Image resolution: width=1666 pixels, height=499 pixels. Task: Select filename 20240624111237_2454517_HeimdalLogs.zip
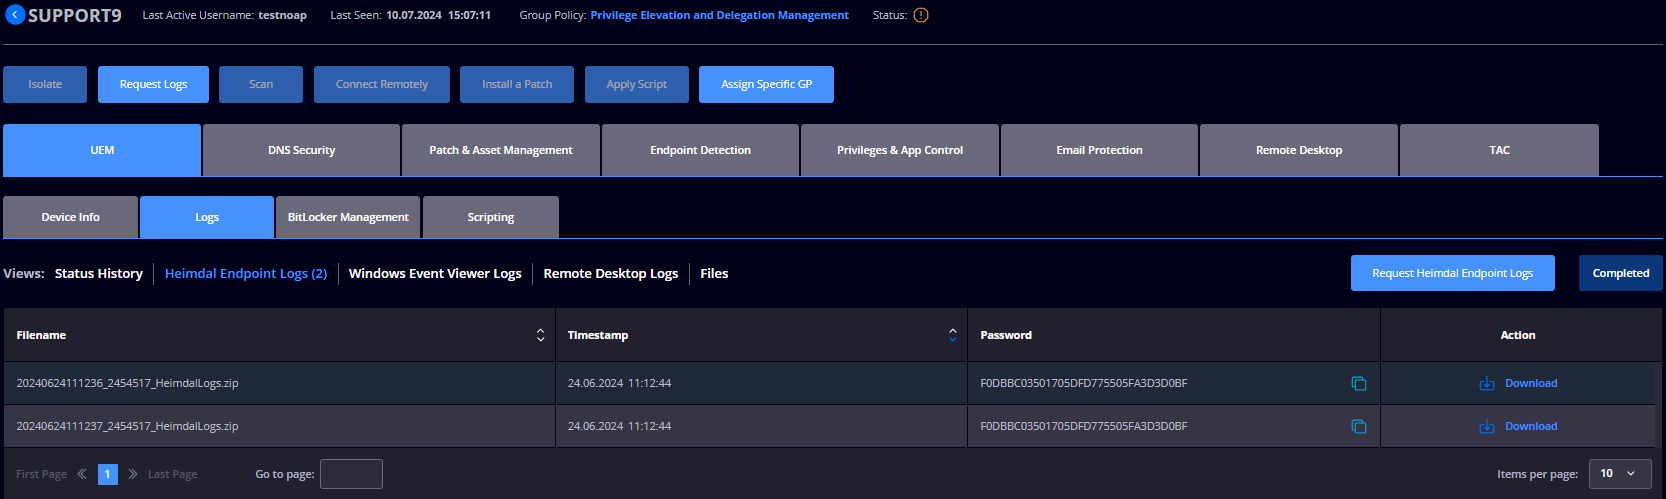127,426
